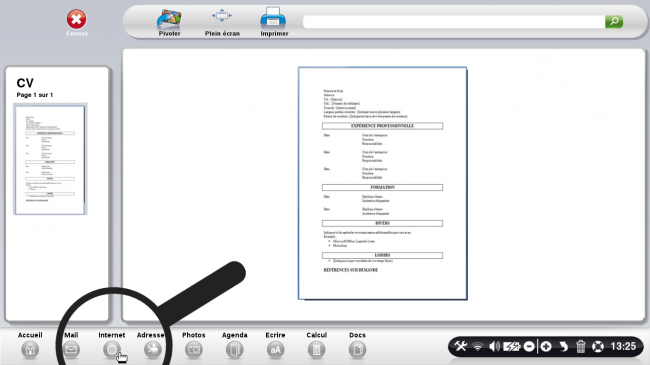This screenshot has height=365, width=650.
Task: Click in the search text field
Action: pos(454,22)
